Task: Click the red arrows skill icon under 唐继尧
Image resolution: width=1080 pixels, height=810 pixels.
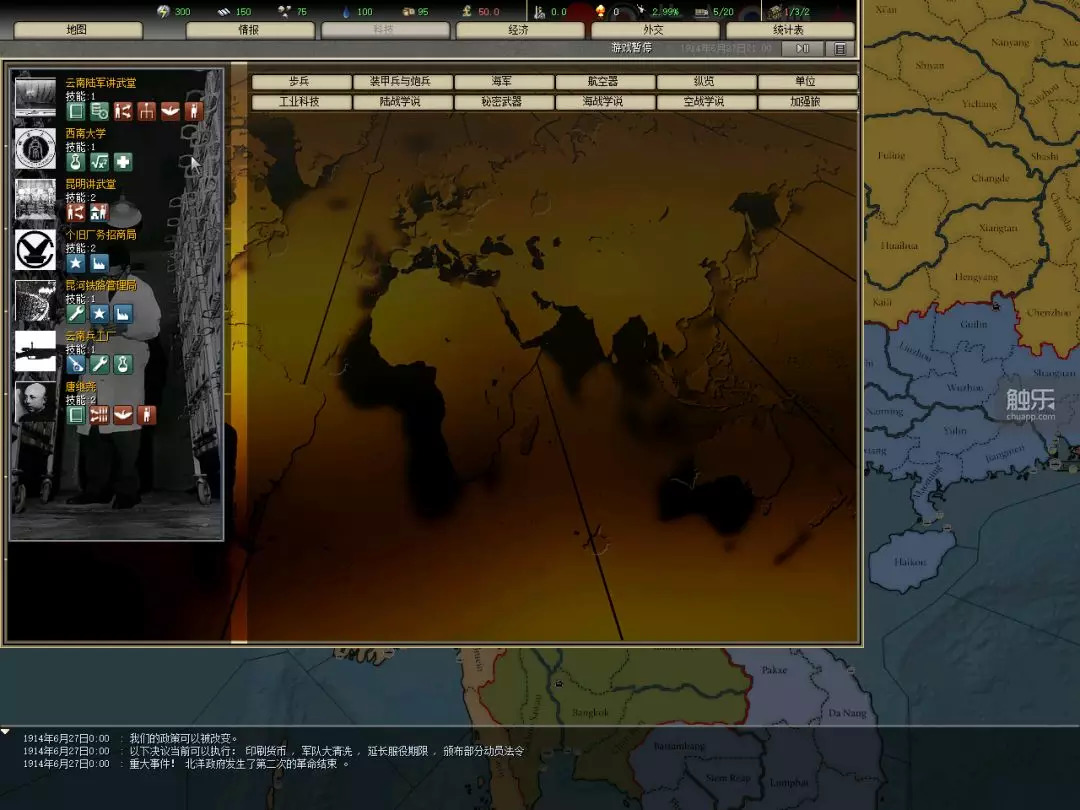Action: [99, 415]
